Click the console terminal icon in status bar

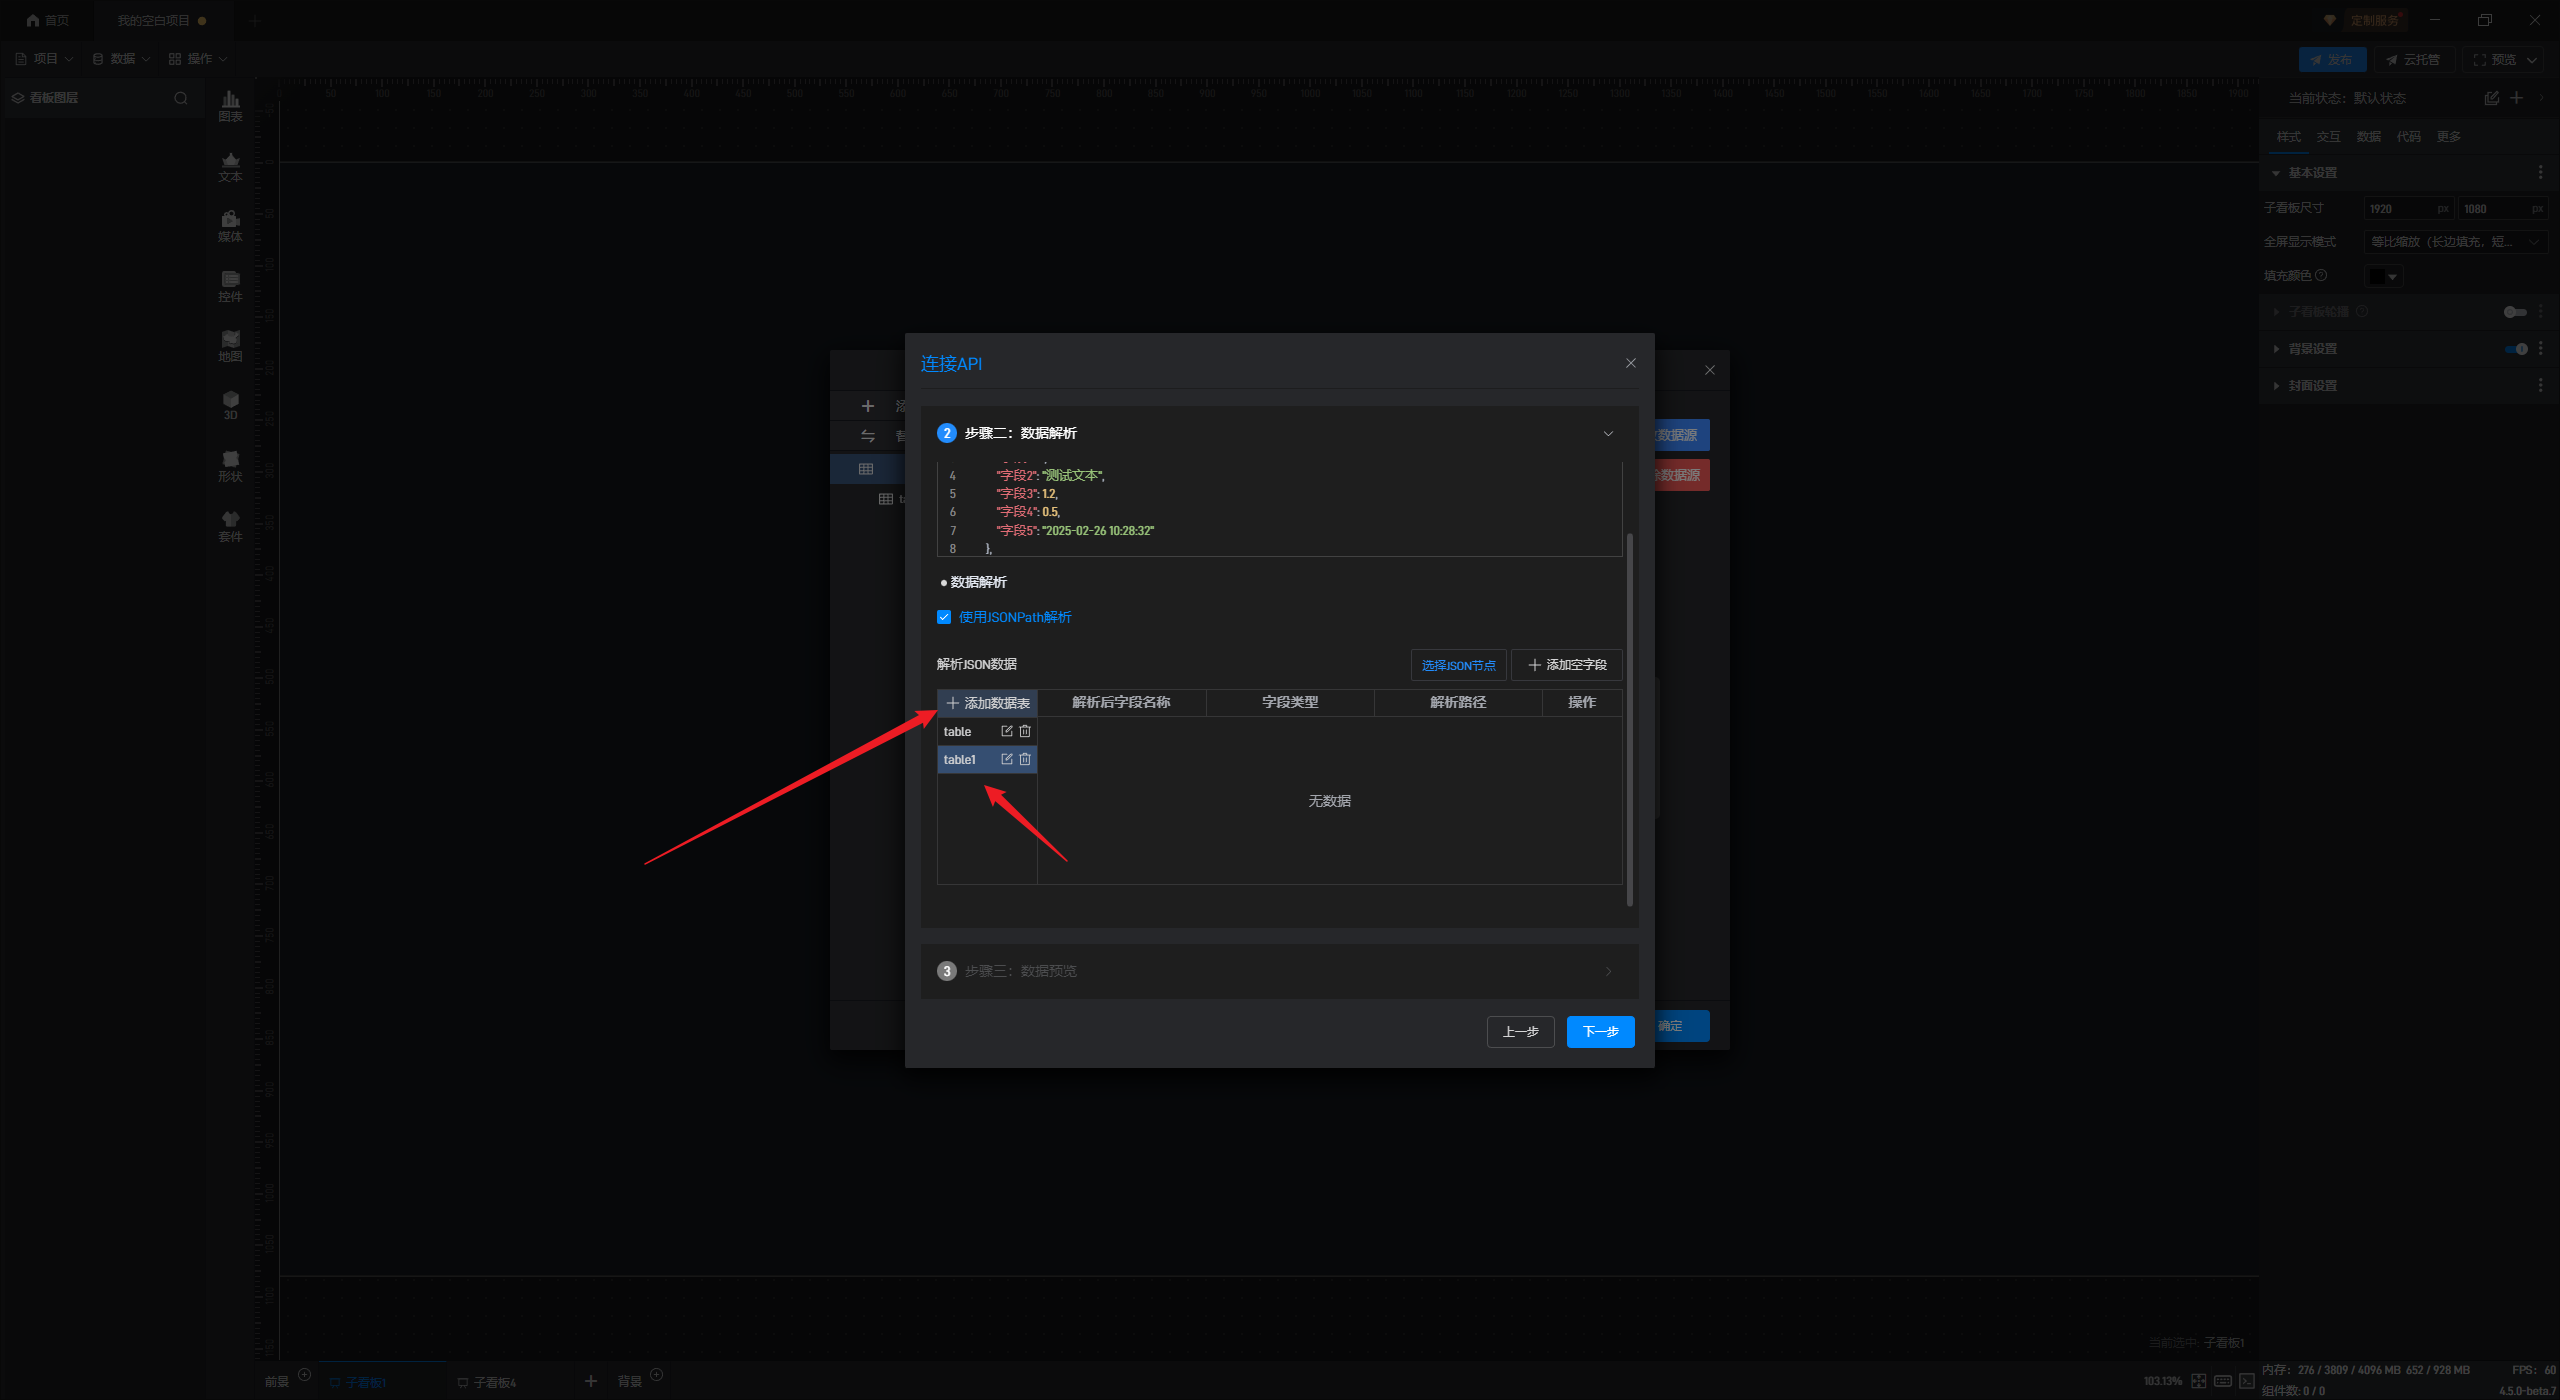2246,1381
